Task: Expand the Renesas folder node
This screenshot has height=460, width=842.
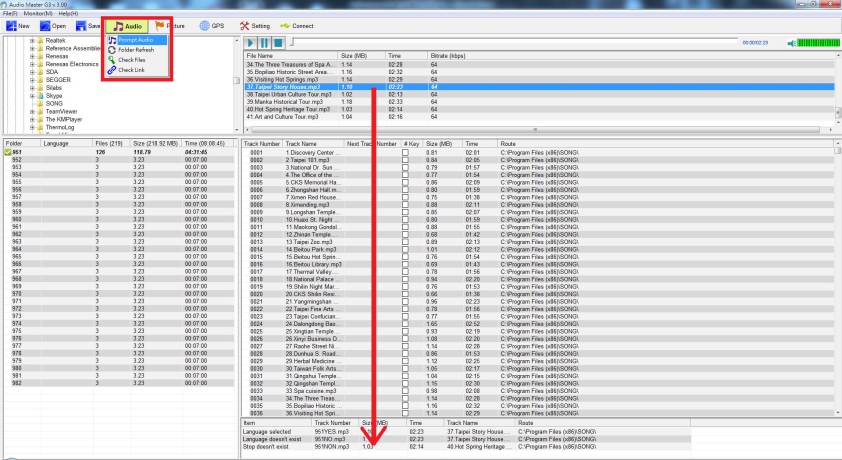Action: point(32,56)
